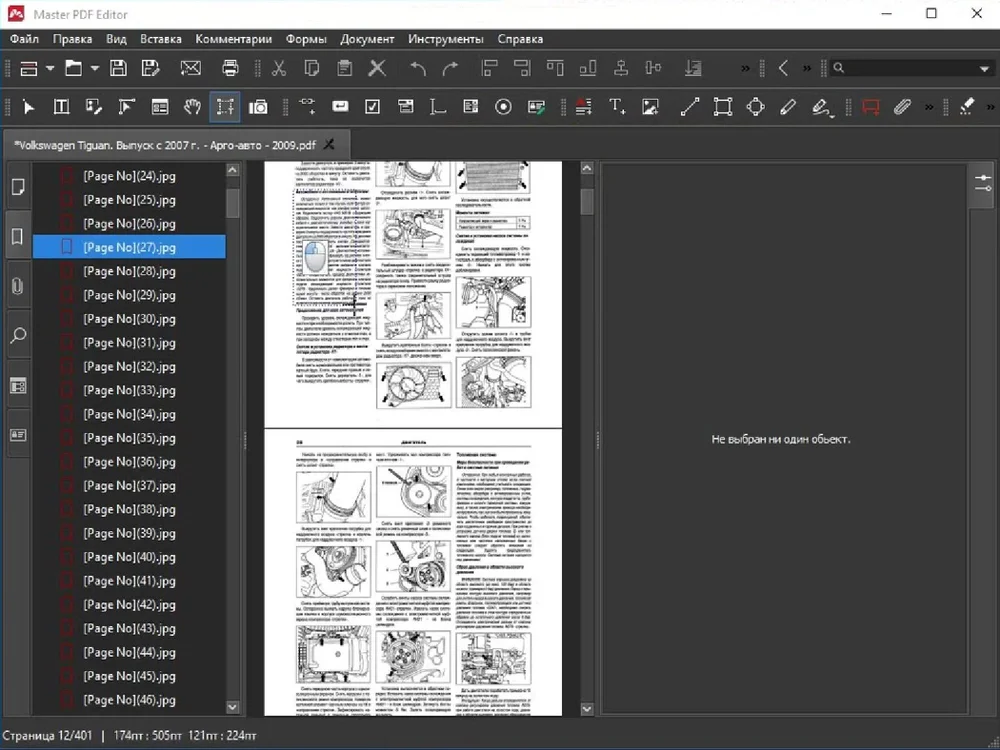Expand hidden toolbar items after attachment icon
Image resolution: width=1000 pixels, height=750 pixels.
929,107
